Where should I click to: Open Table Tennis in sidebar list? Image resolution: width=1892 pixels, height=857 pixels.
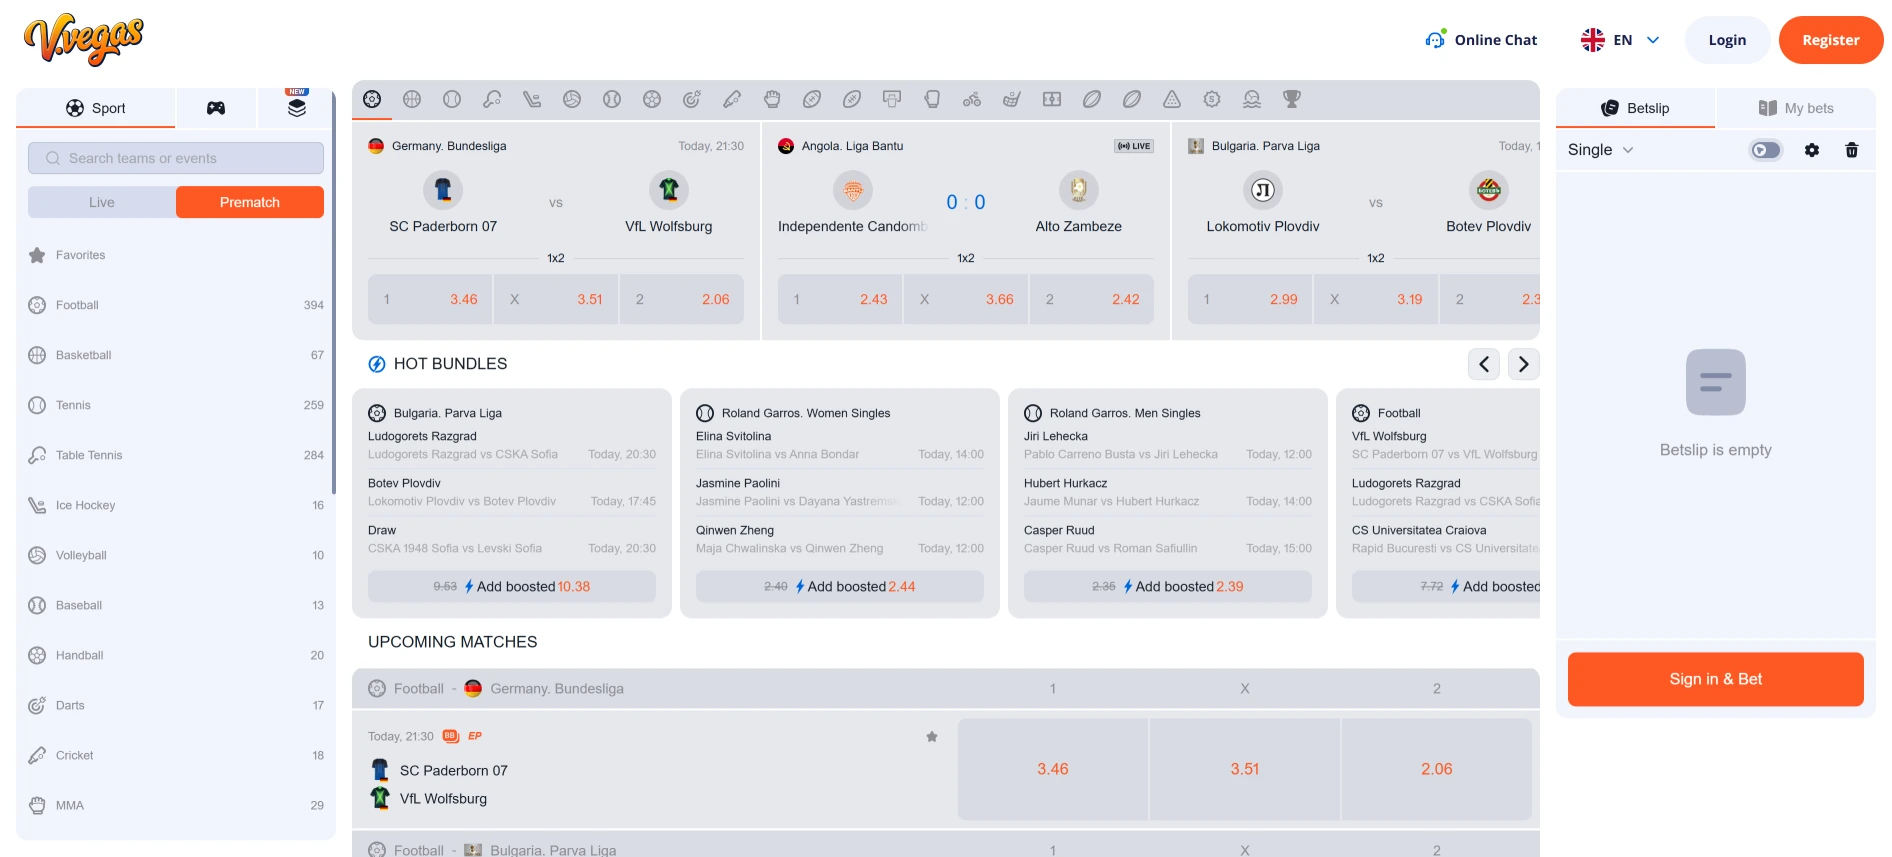176,455
